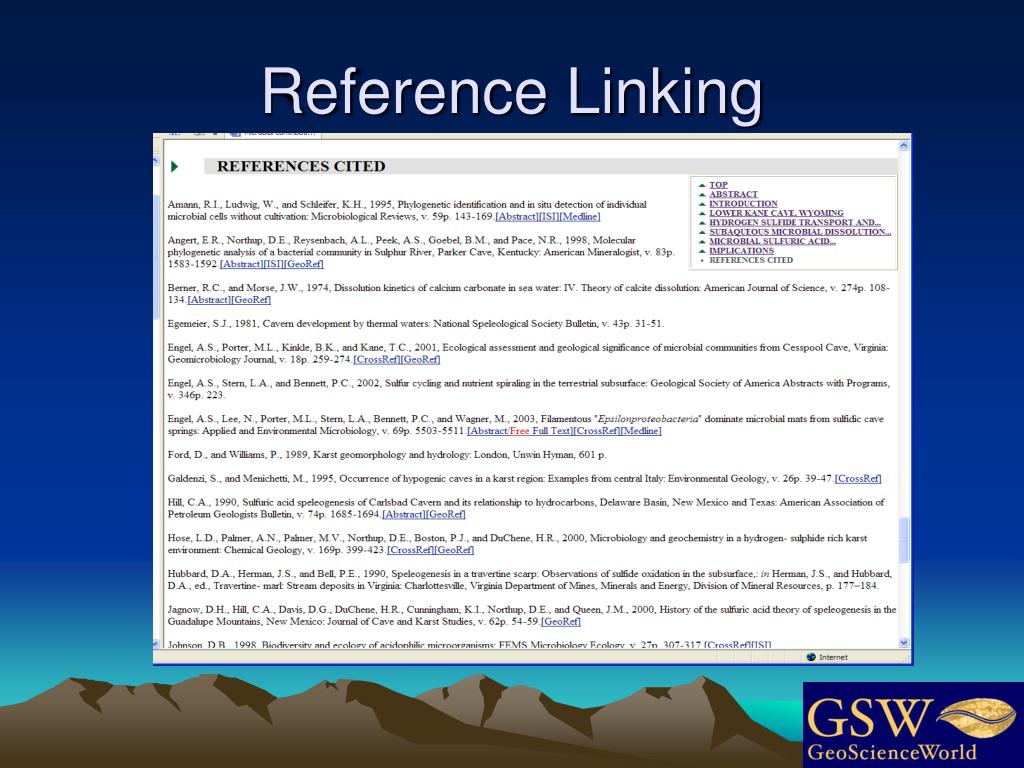1024x768 pixels.
Task: Open the Medline link for Amann 1995
Action: 580,217
